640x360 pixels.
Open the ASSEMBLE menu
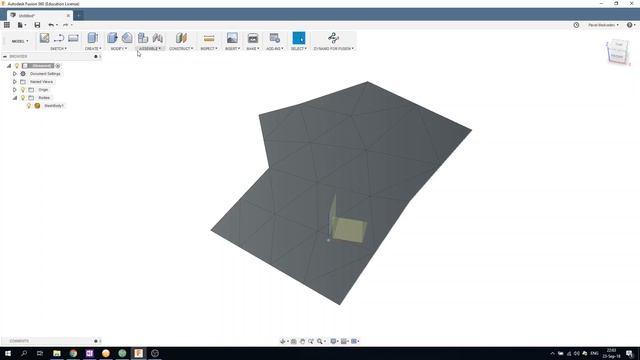pyautogui.click(x=150, y=49)
